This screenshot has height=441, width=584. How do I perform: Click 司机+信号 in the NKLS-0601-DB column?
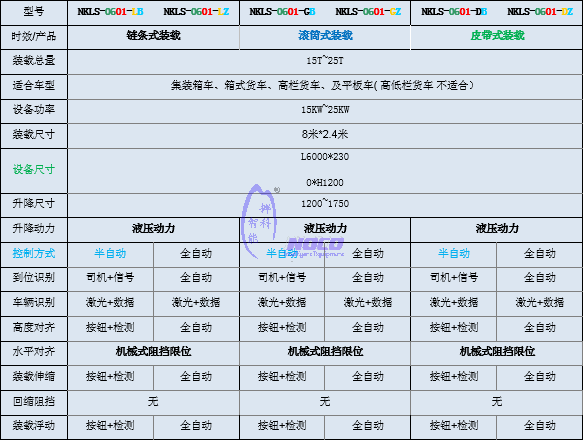click(454, 277)
